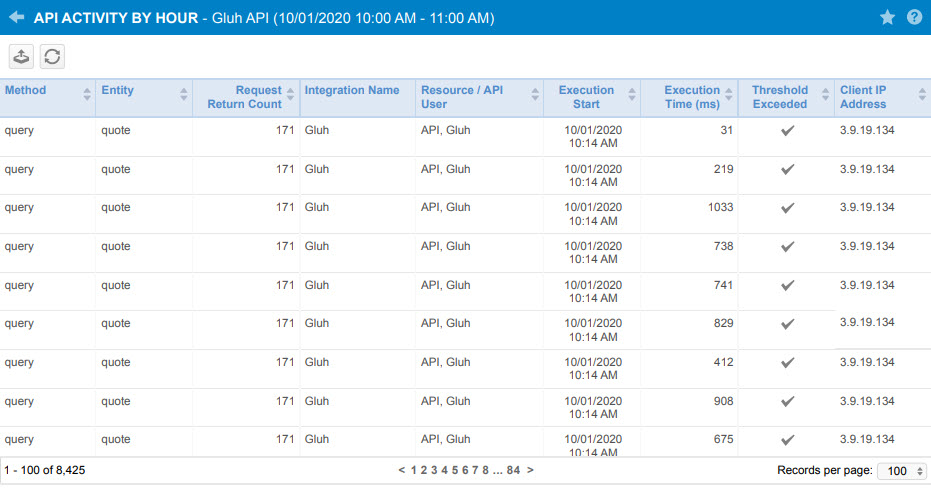931x489 pixels.
Task: Sort by Method column arrows
Action: pos(87,94)
